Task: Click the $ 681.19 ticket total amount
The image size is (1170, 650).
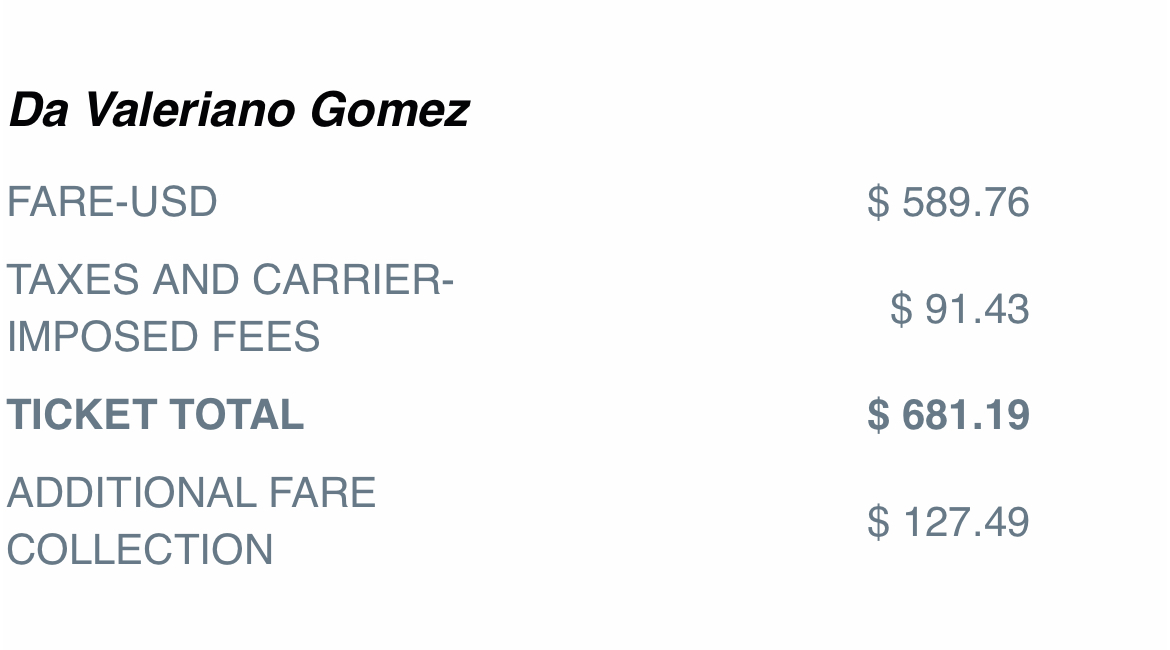Action: (948, 415)
